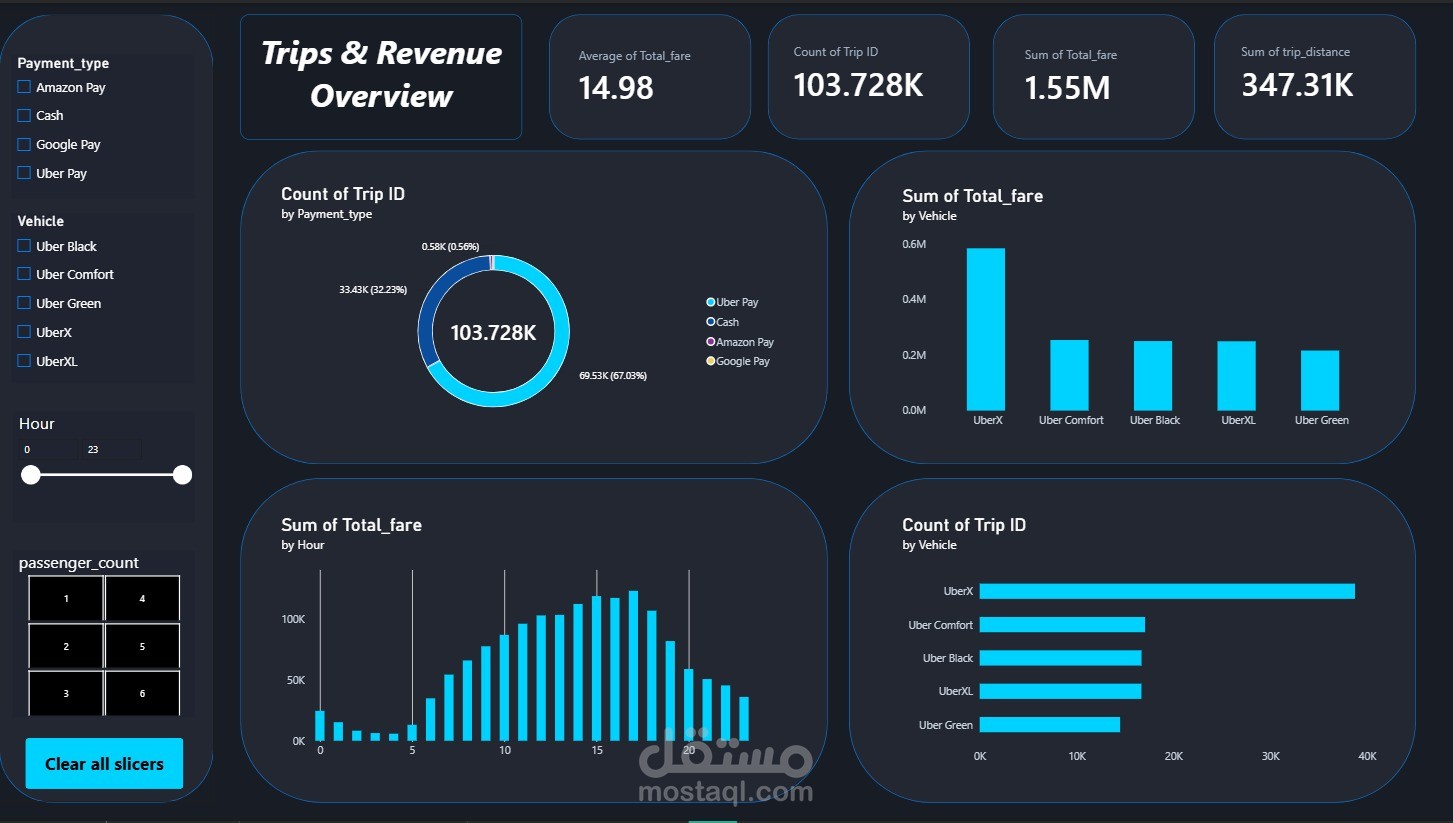Click the Sum of Total_fare card 1.55M
The image size is (1453, 823).
(1093, 77)
